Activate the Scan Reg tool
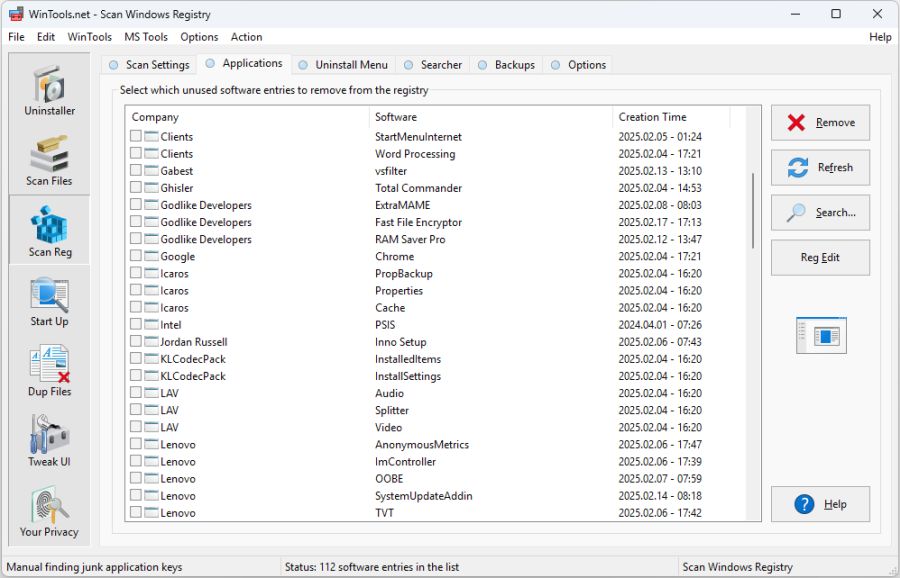The height and width of the screenshot is (578, 900). tap(48, 230)
